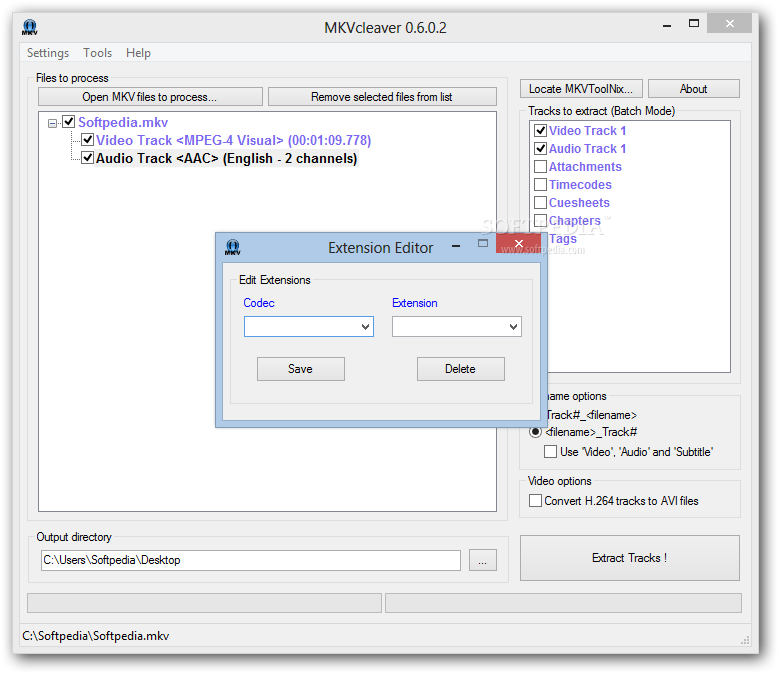Click the status bar path C:\Softpedia\Softpedia.mkv
Screen dimensions: 779x674
point(96,636)
